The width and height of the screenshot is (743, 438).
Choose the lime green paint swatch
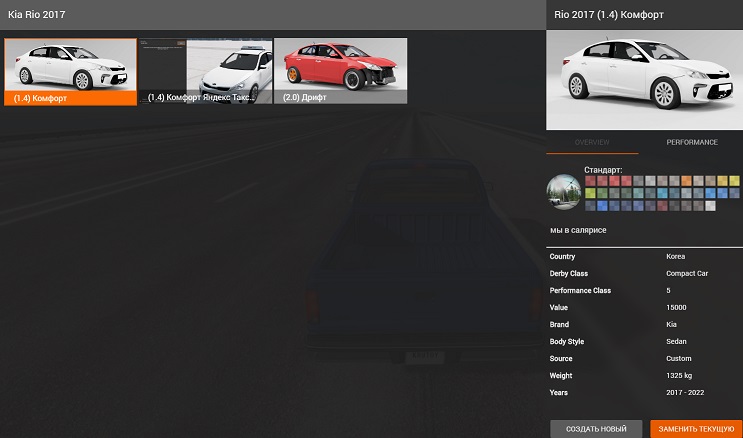(590, 193)
